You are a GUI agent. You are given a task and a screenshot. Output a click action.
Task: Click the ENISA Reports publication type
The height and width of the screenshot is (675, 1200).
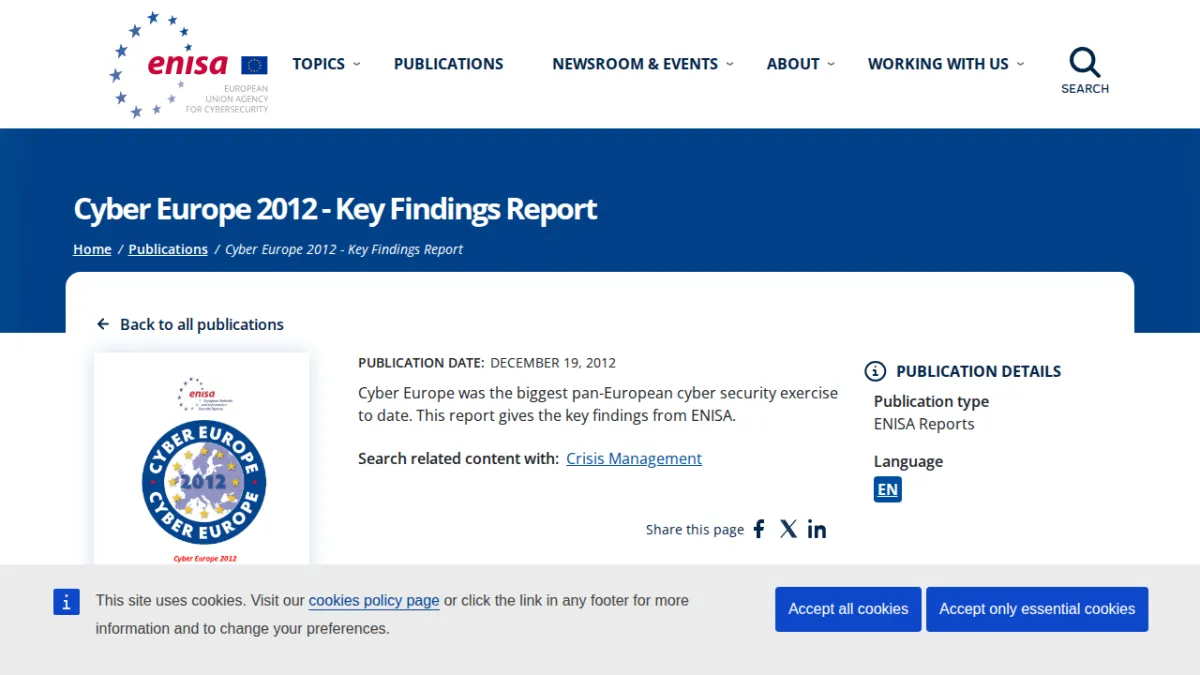tap(924, 424)
